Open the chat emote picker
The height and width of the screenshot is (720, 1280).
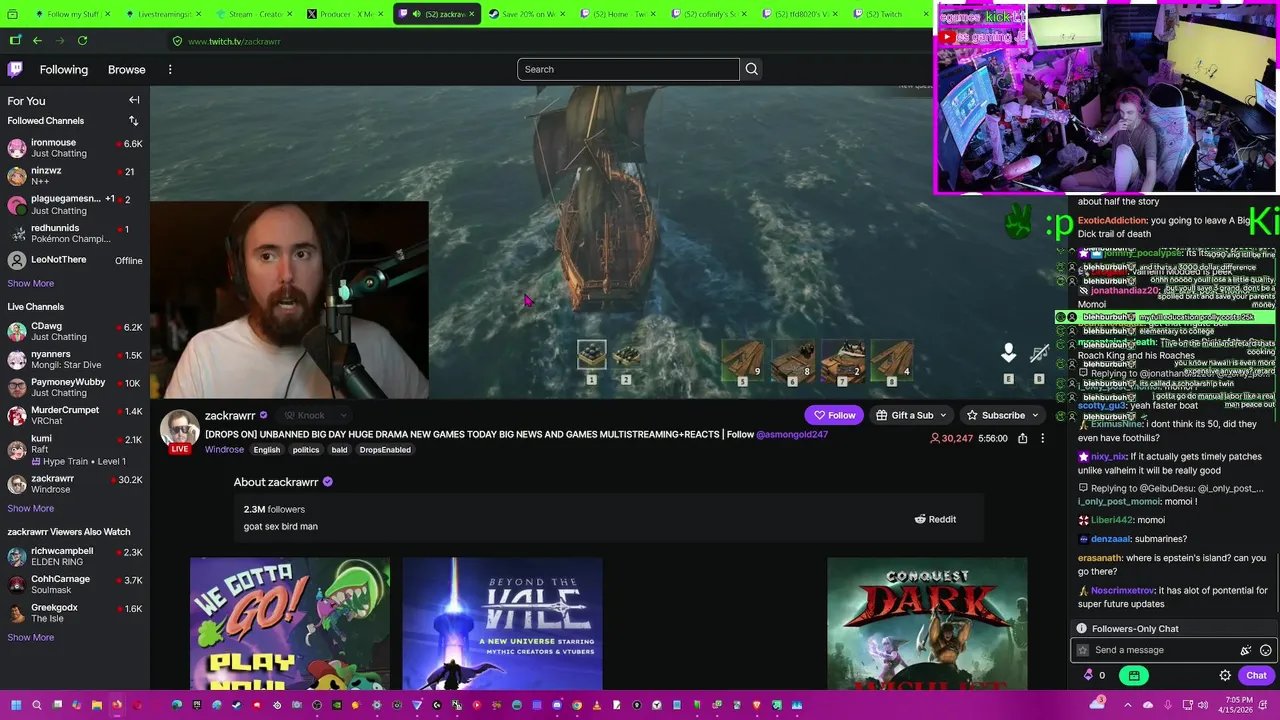1265,650
